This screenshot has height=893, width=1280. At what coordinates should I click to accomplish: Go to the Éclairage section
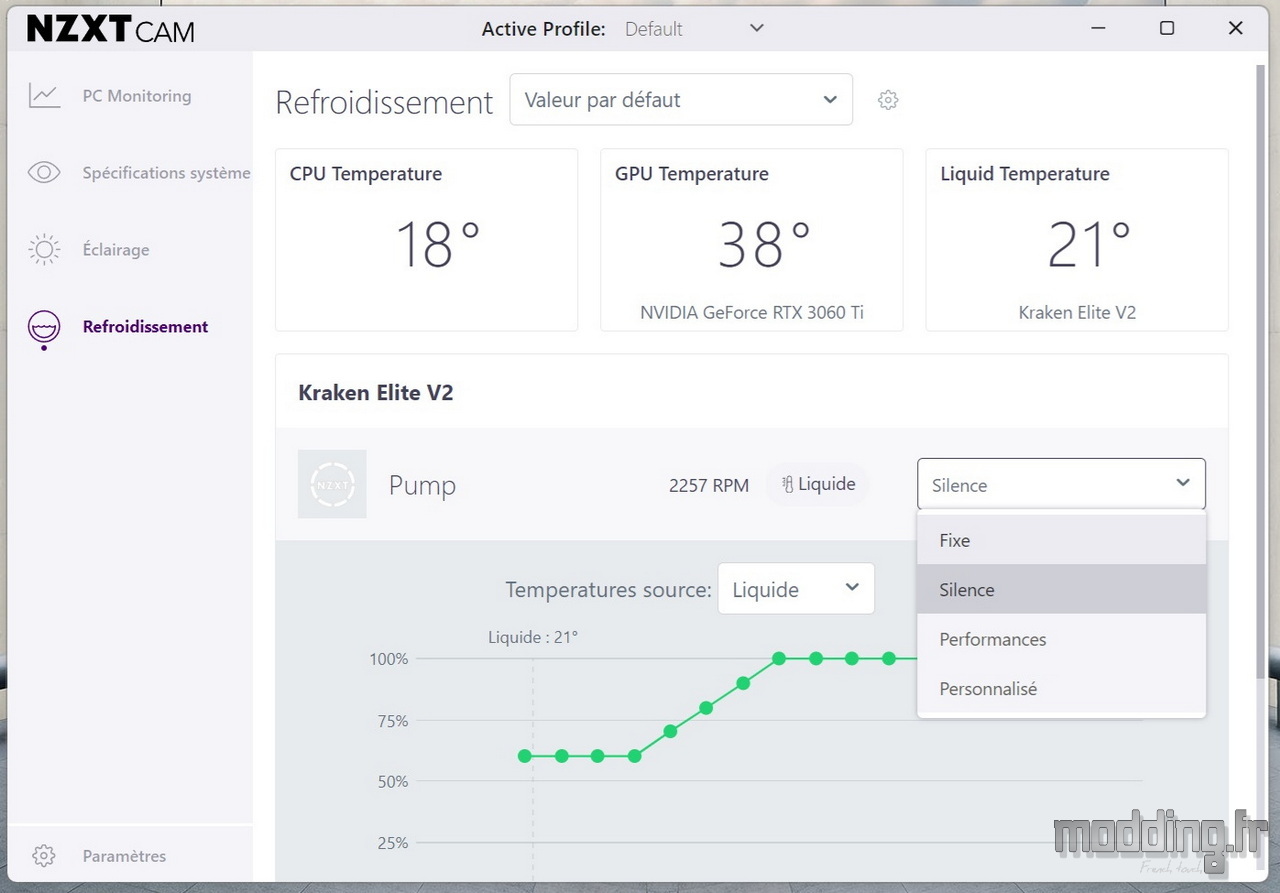(116, 250)
